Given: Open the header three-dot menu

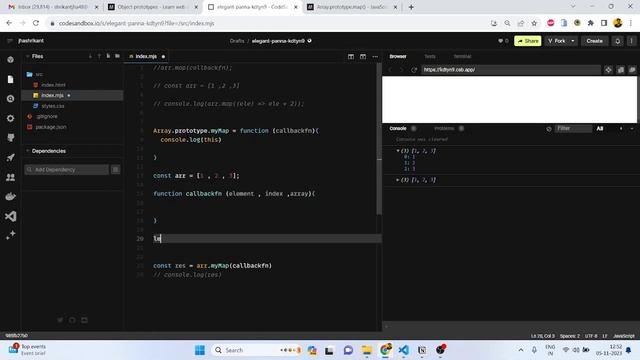Looking at the screenshot, I should 631,41.
